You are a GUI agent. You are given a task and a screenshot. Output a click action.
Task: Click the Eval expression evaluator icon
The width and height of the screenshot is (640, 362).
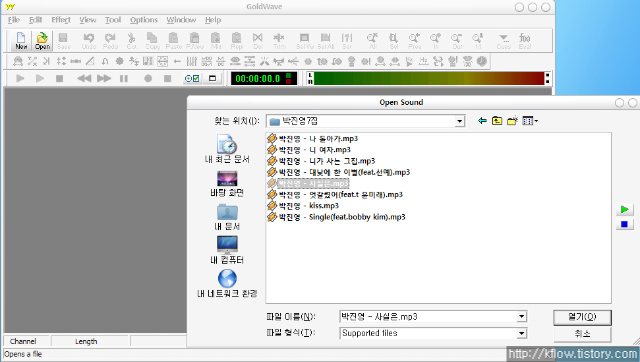pyautogui.click(x=525, y=41)
